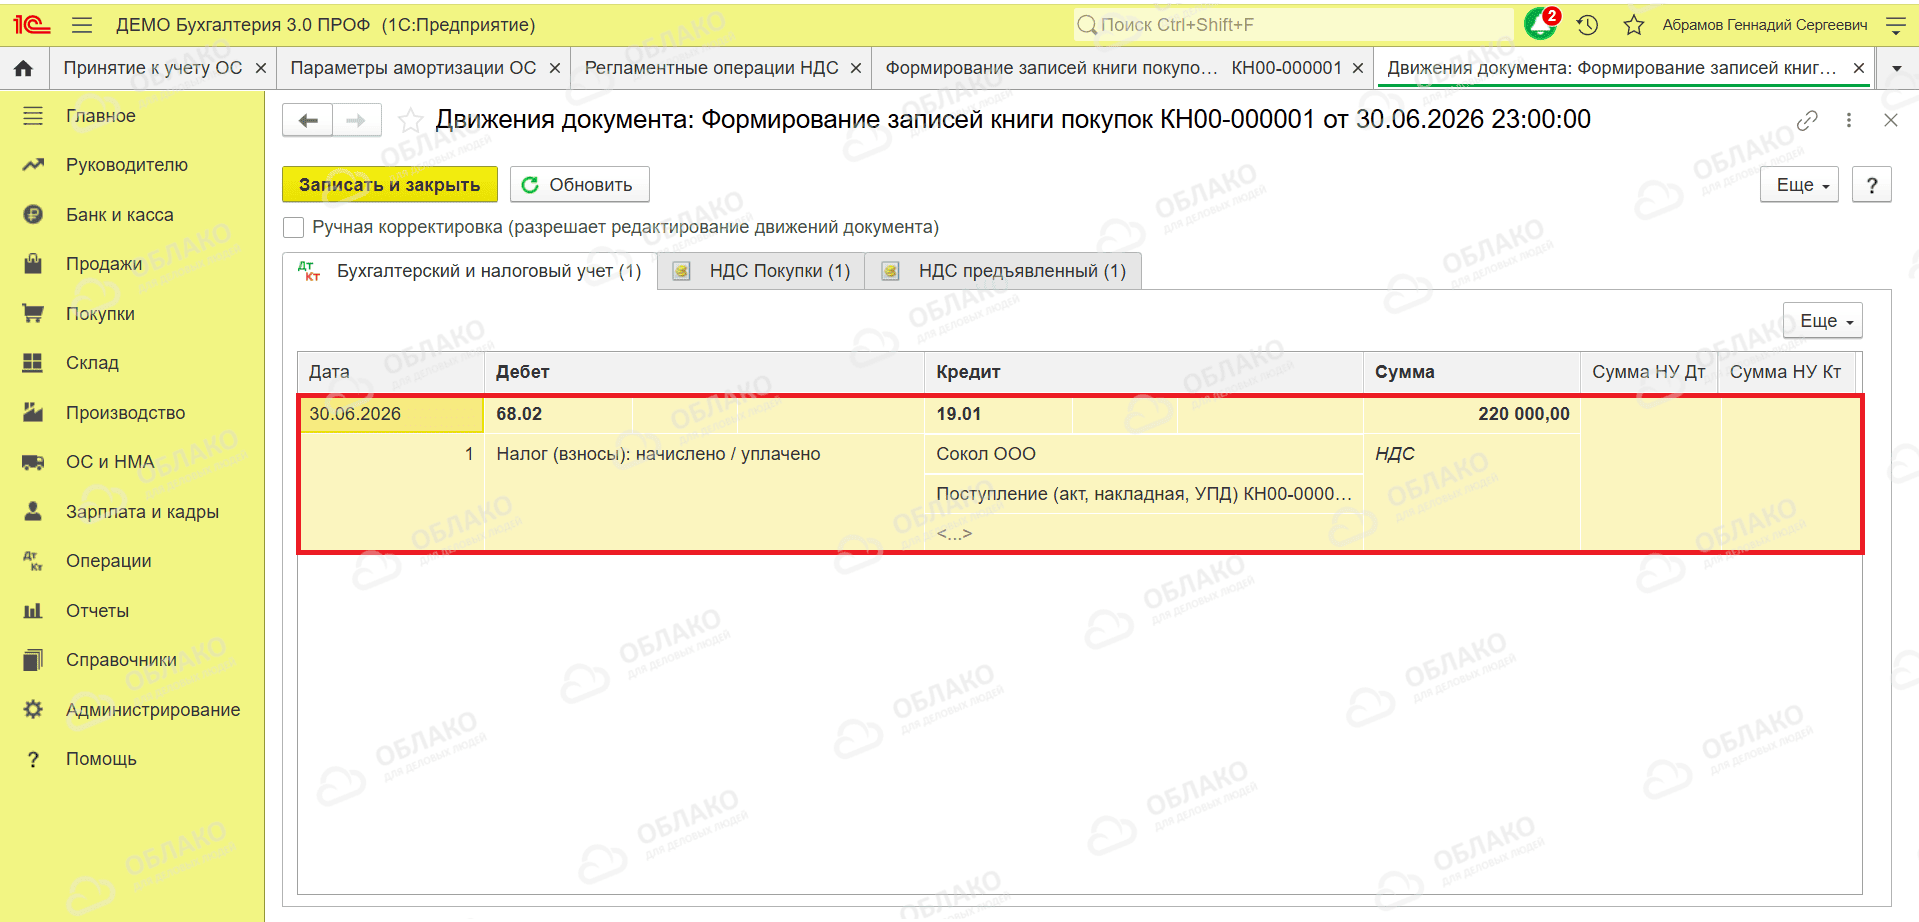This screenshot has width=1919, height=922.
Task: Select Налог (взносы): начислено / уплачено cell
Action: [704, 454]
